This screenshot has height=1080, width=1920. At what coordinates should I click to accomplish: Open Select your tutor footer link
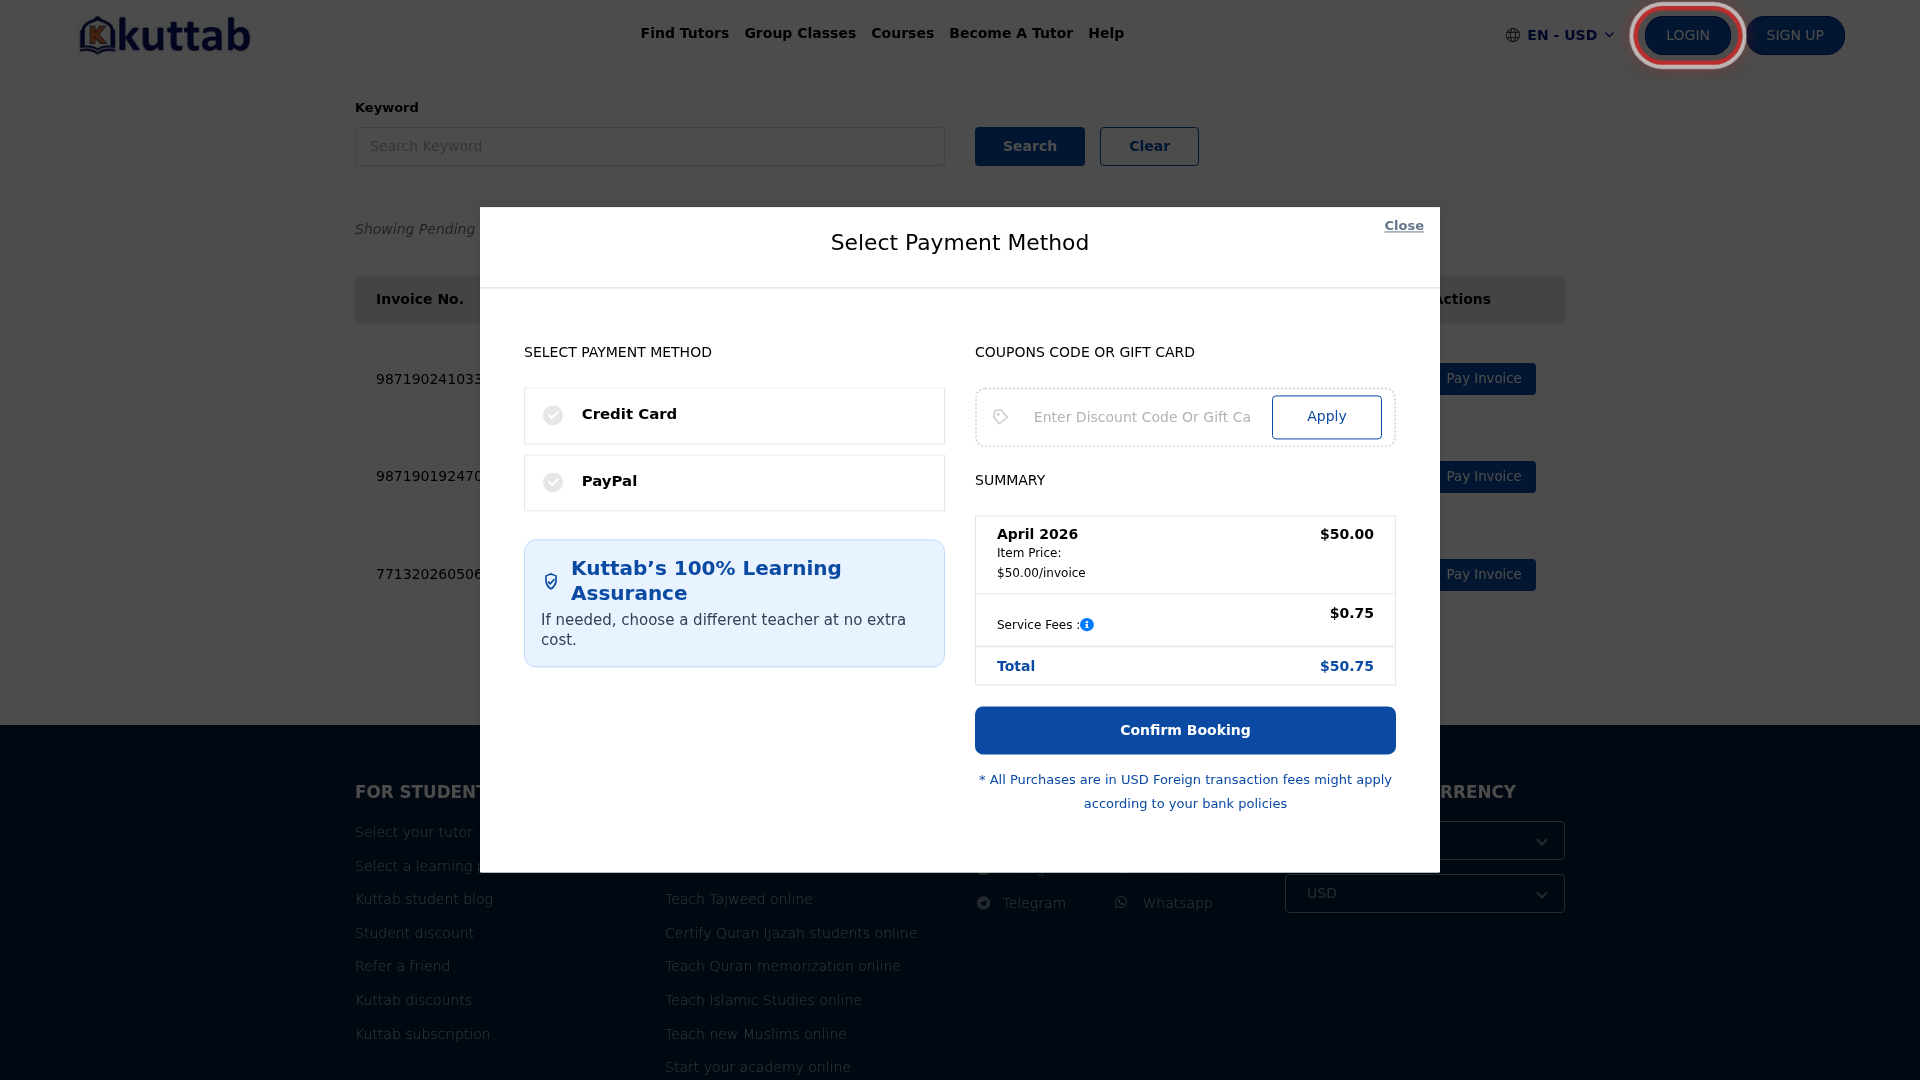click(414, 832)
